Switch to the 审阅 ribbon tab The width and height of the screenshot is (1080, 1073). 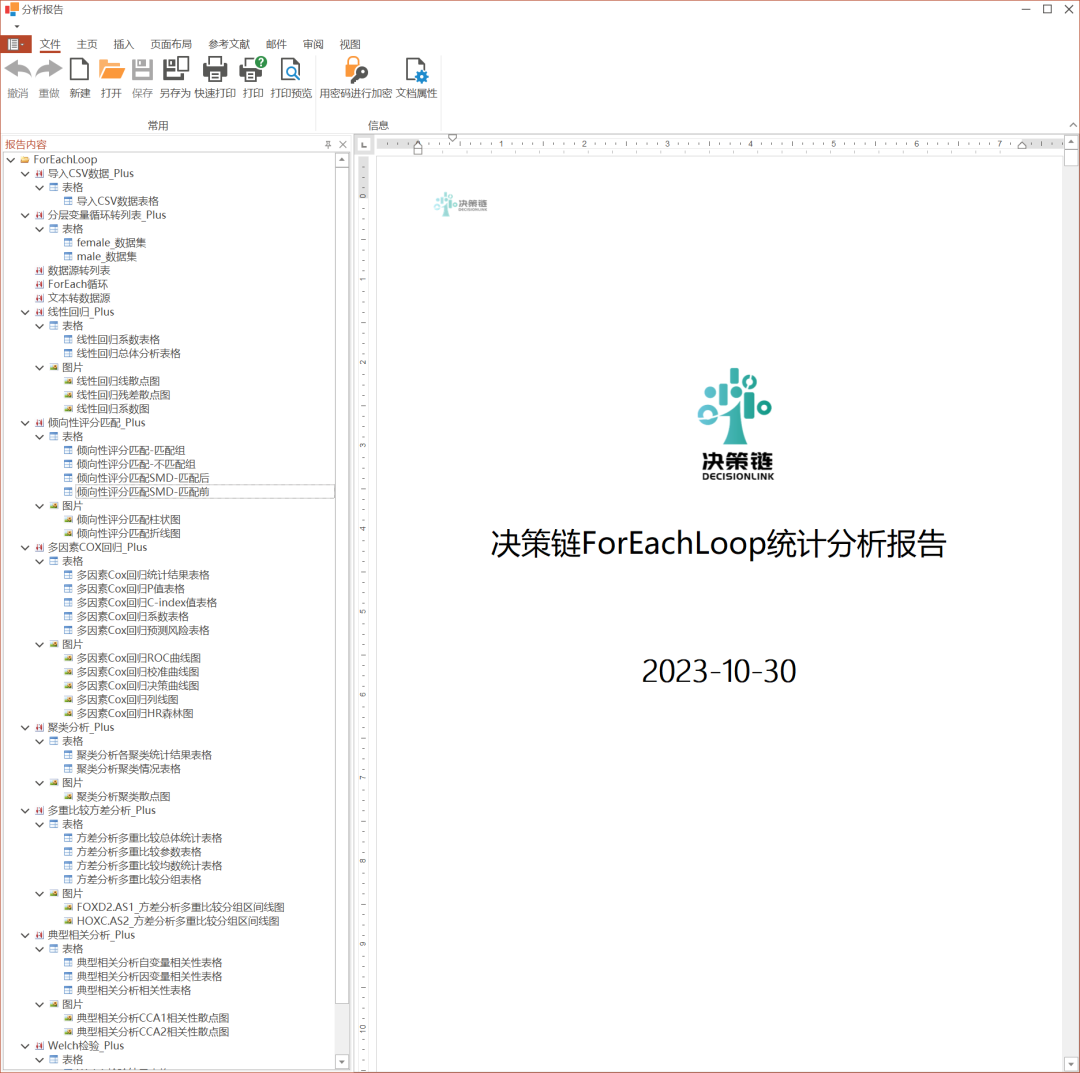tap(313, 44)
